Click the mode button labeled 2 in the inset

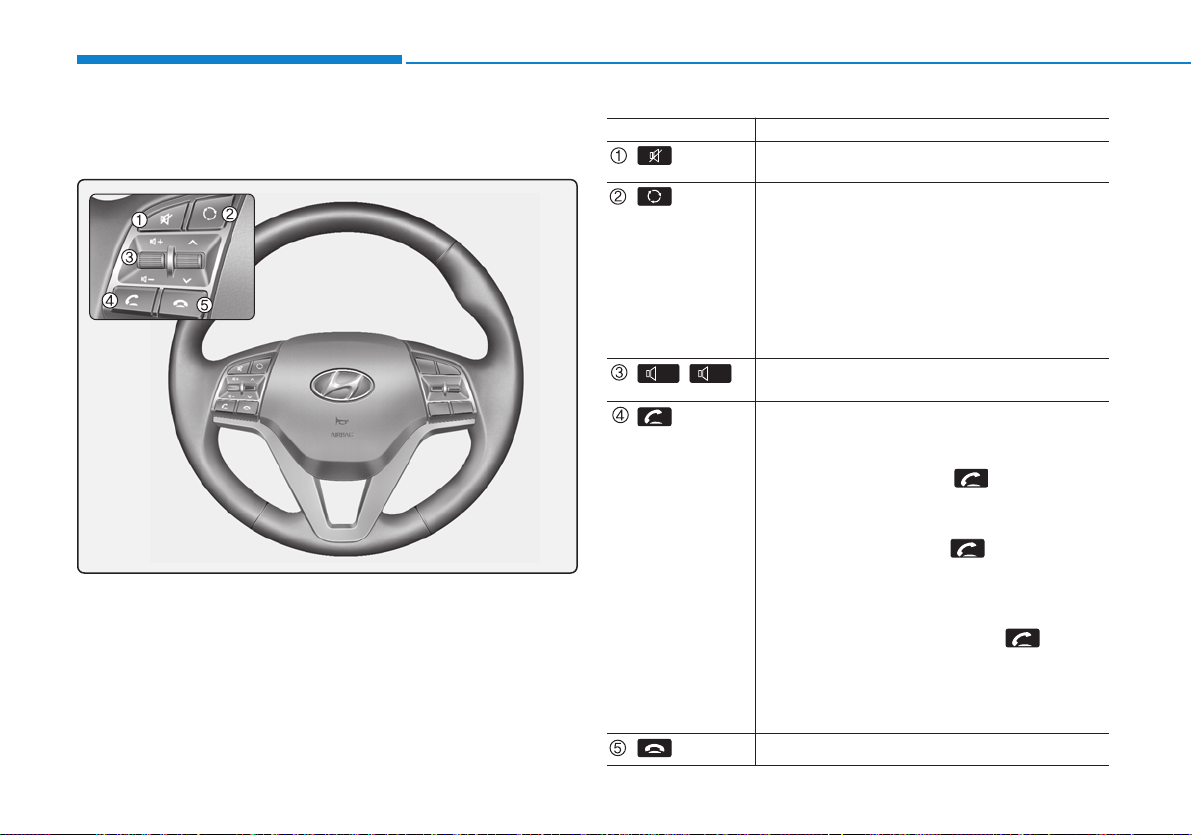(x=210, y=213)
